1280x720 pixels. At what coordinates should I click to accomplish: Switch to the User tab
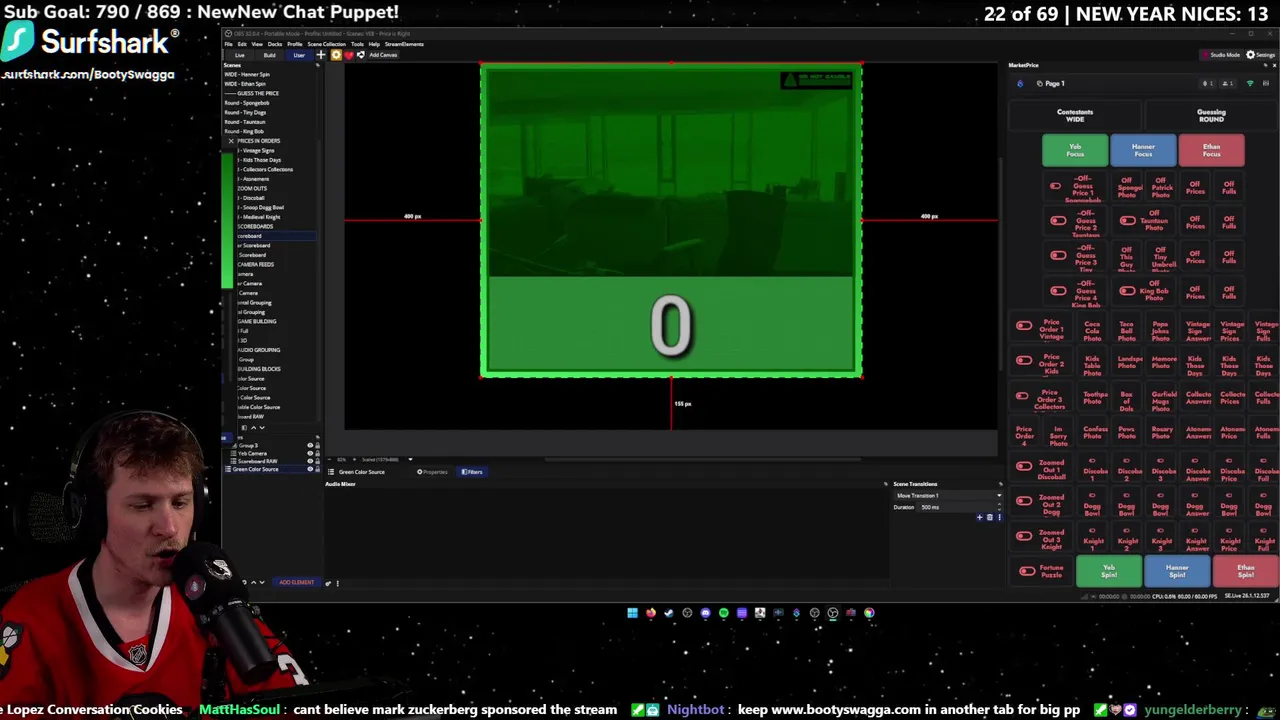[x=299, y=55]
